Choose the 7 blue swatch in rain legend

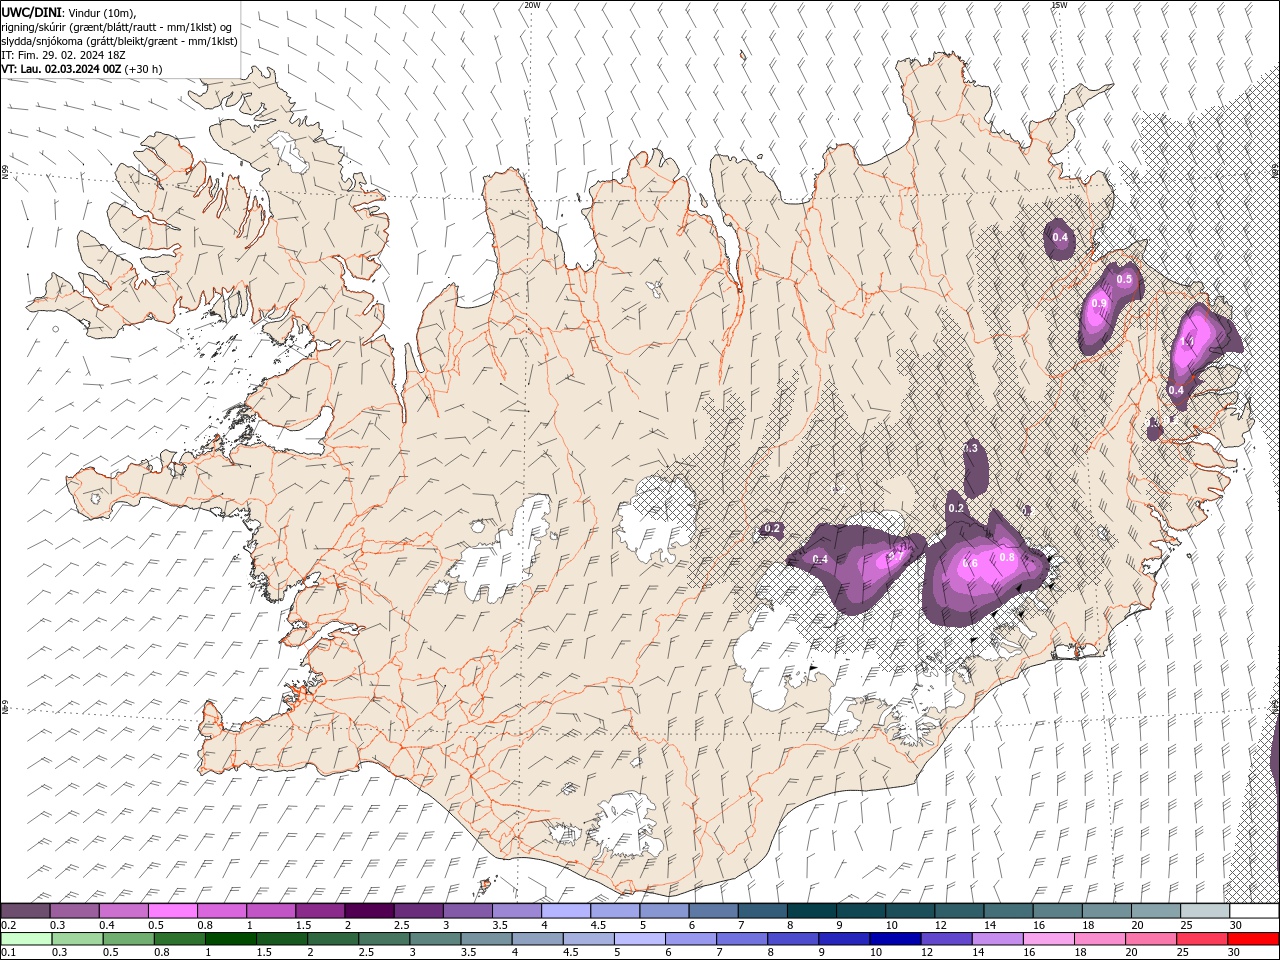click(741, 939)
